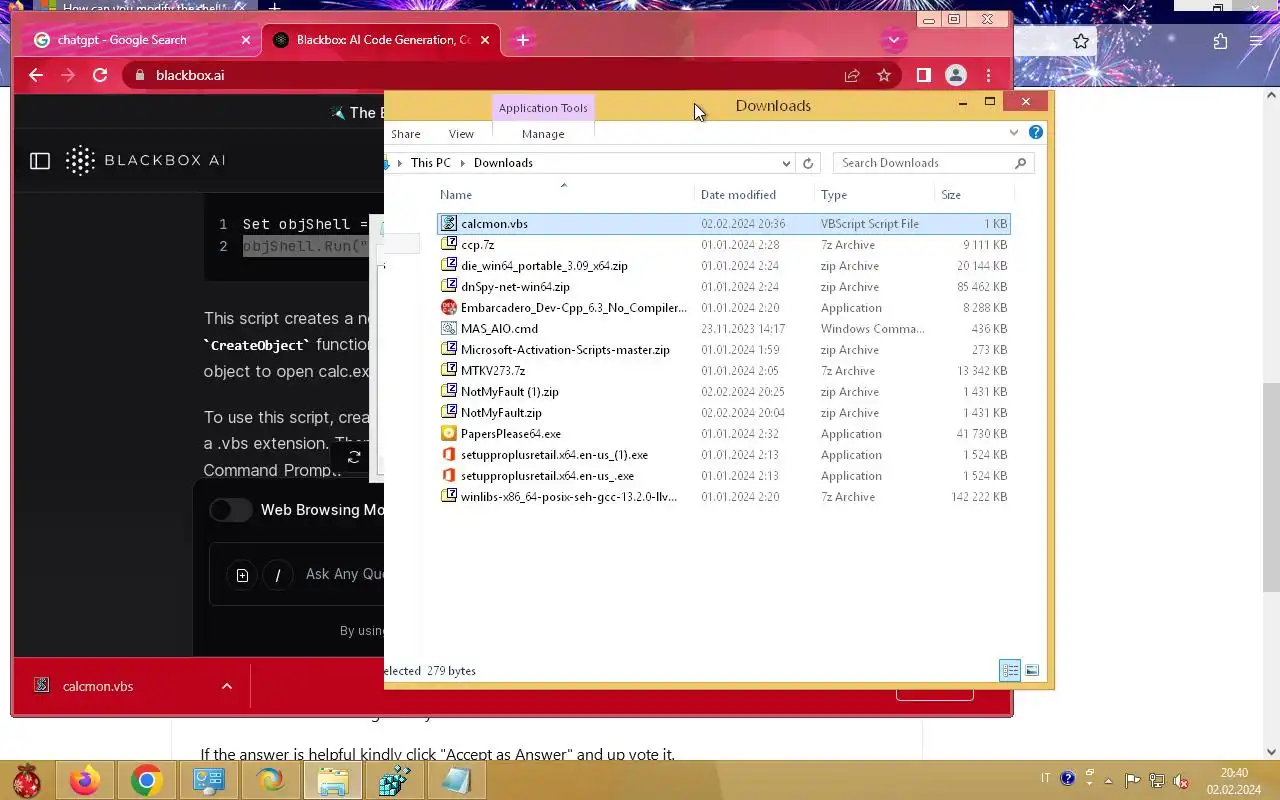1280x800 pixels.
Task: Toggle the Web Browsing Mode switch
Action: (x=231, y=510)
